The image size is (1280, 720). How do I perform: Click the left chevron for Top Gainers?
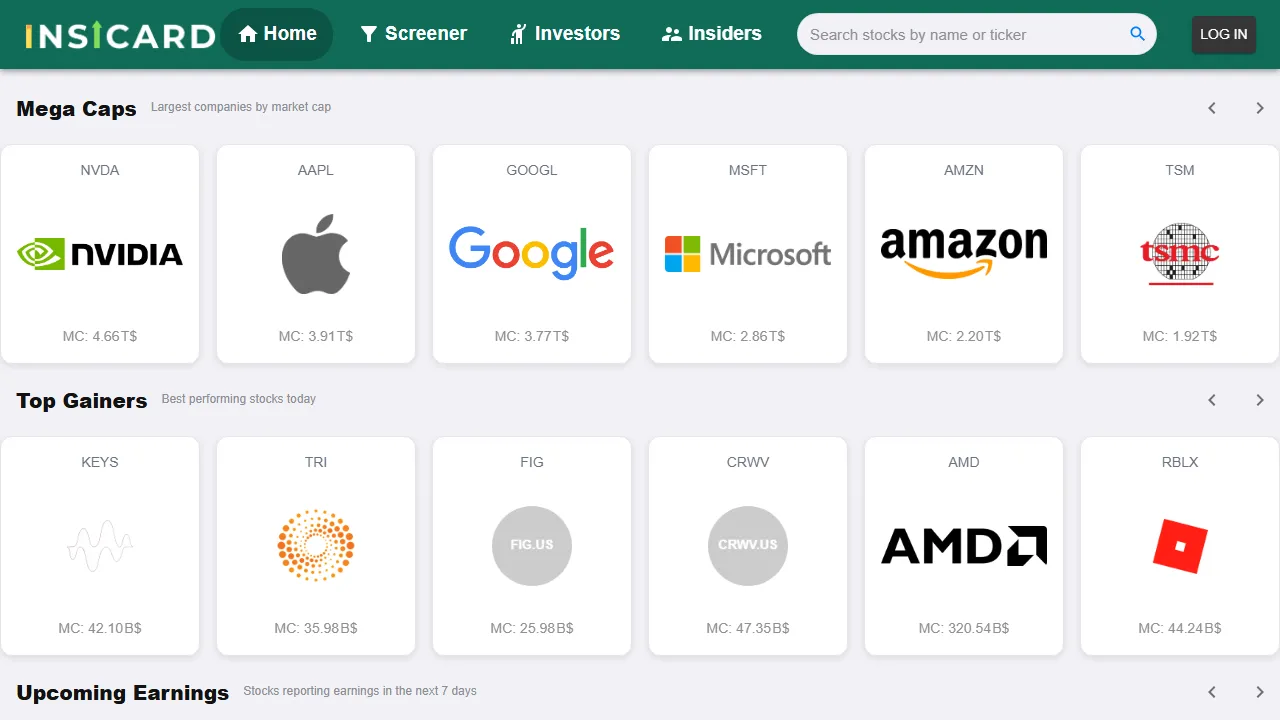[1211, 399]
